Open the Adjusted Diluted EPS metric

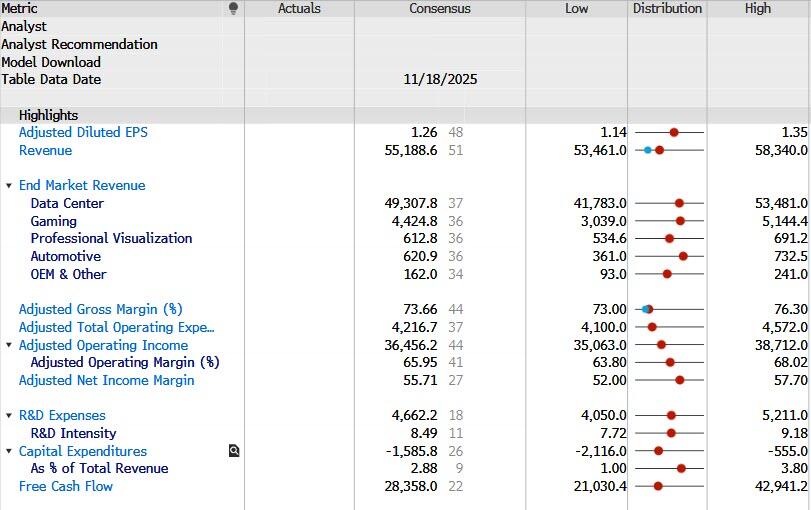pos(83,133)
